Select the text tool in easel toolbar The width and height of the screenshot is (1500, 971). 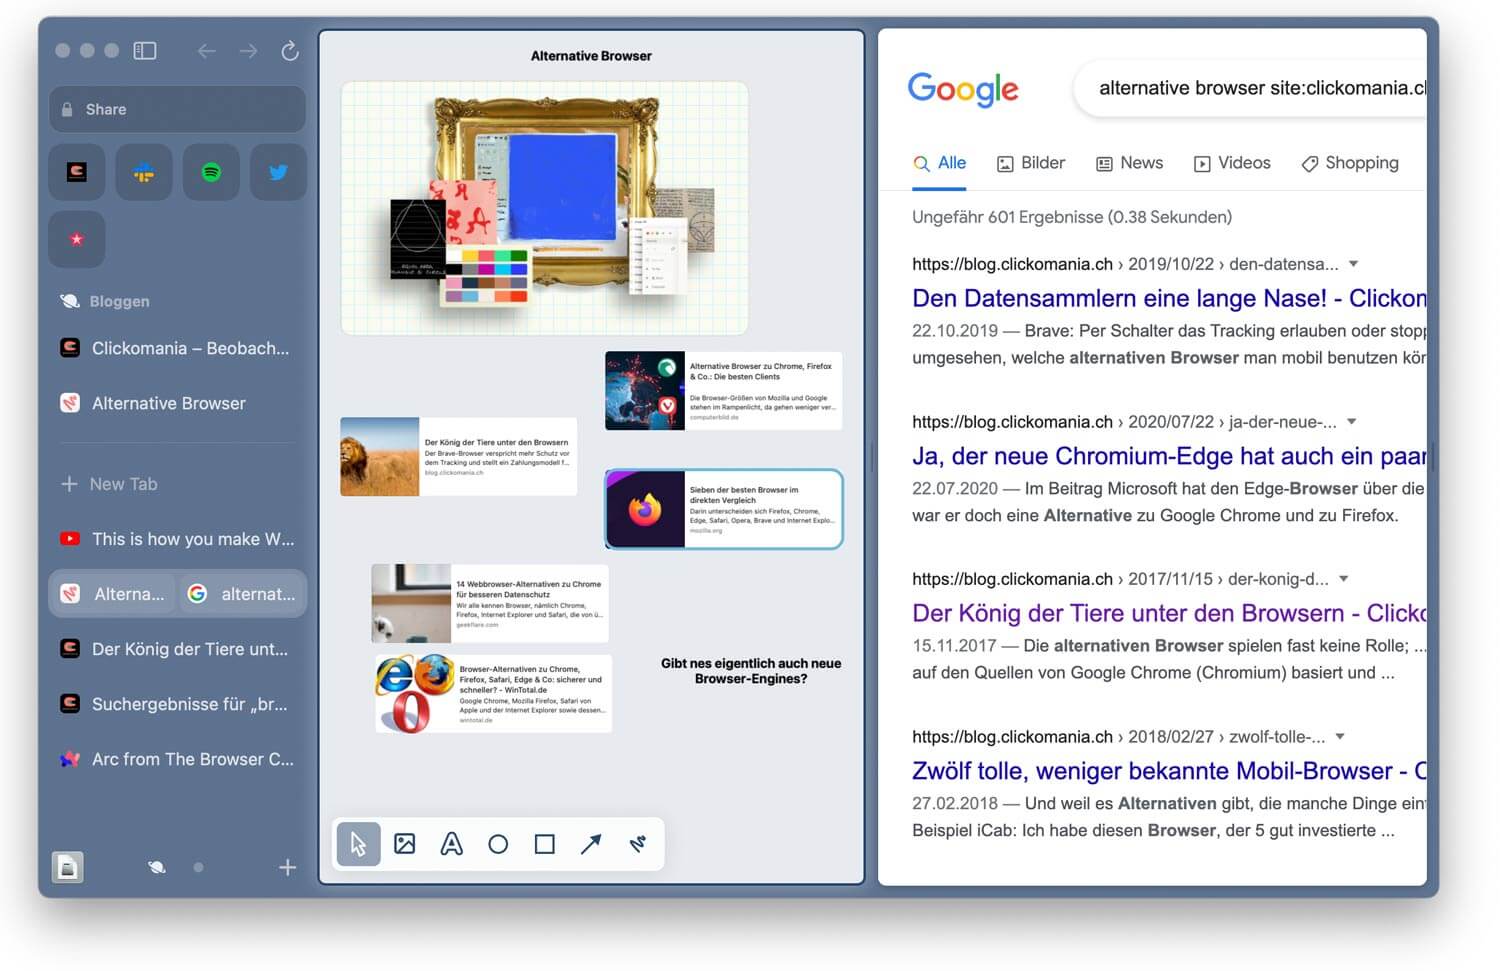pos(451,844)
